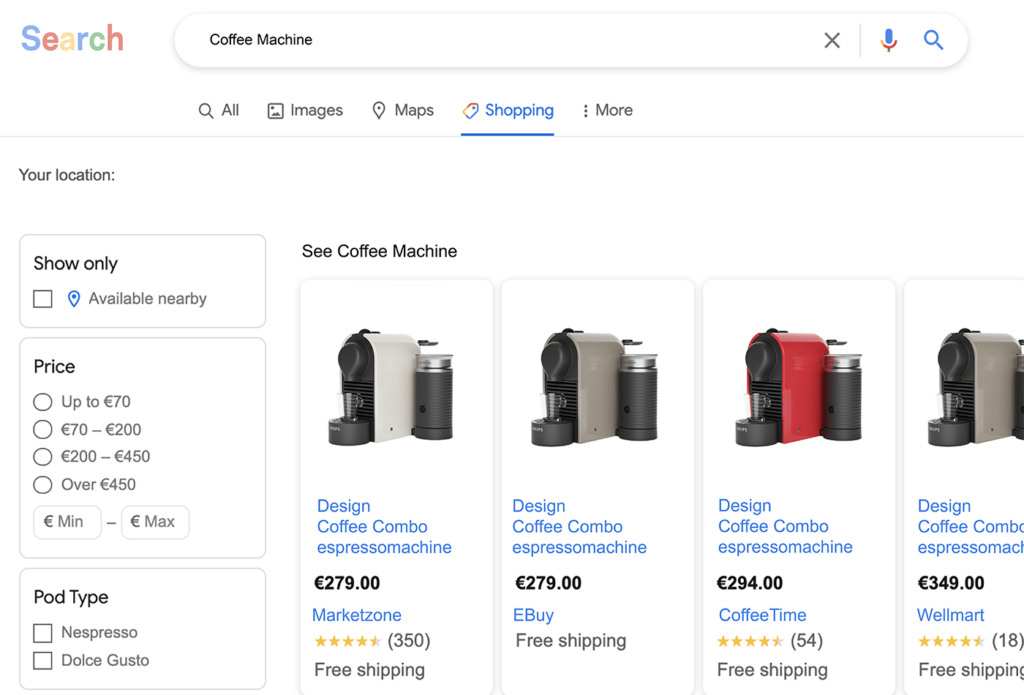Open the CoffeeTime listing's product title link
This screenshot has width=1024, height=695.
pos(785,526)
